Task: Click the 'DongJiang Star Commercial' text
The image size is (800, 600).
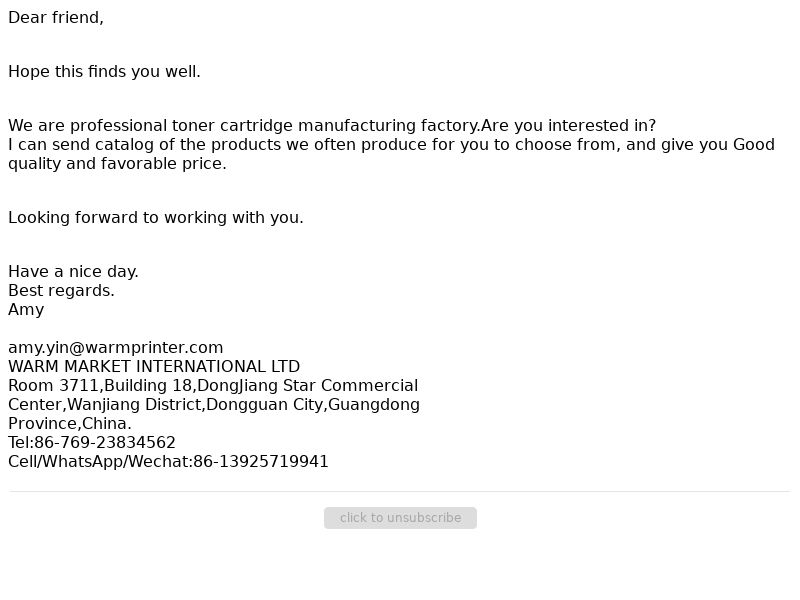Action: pos(308,386)
